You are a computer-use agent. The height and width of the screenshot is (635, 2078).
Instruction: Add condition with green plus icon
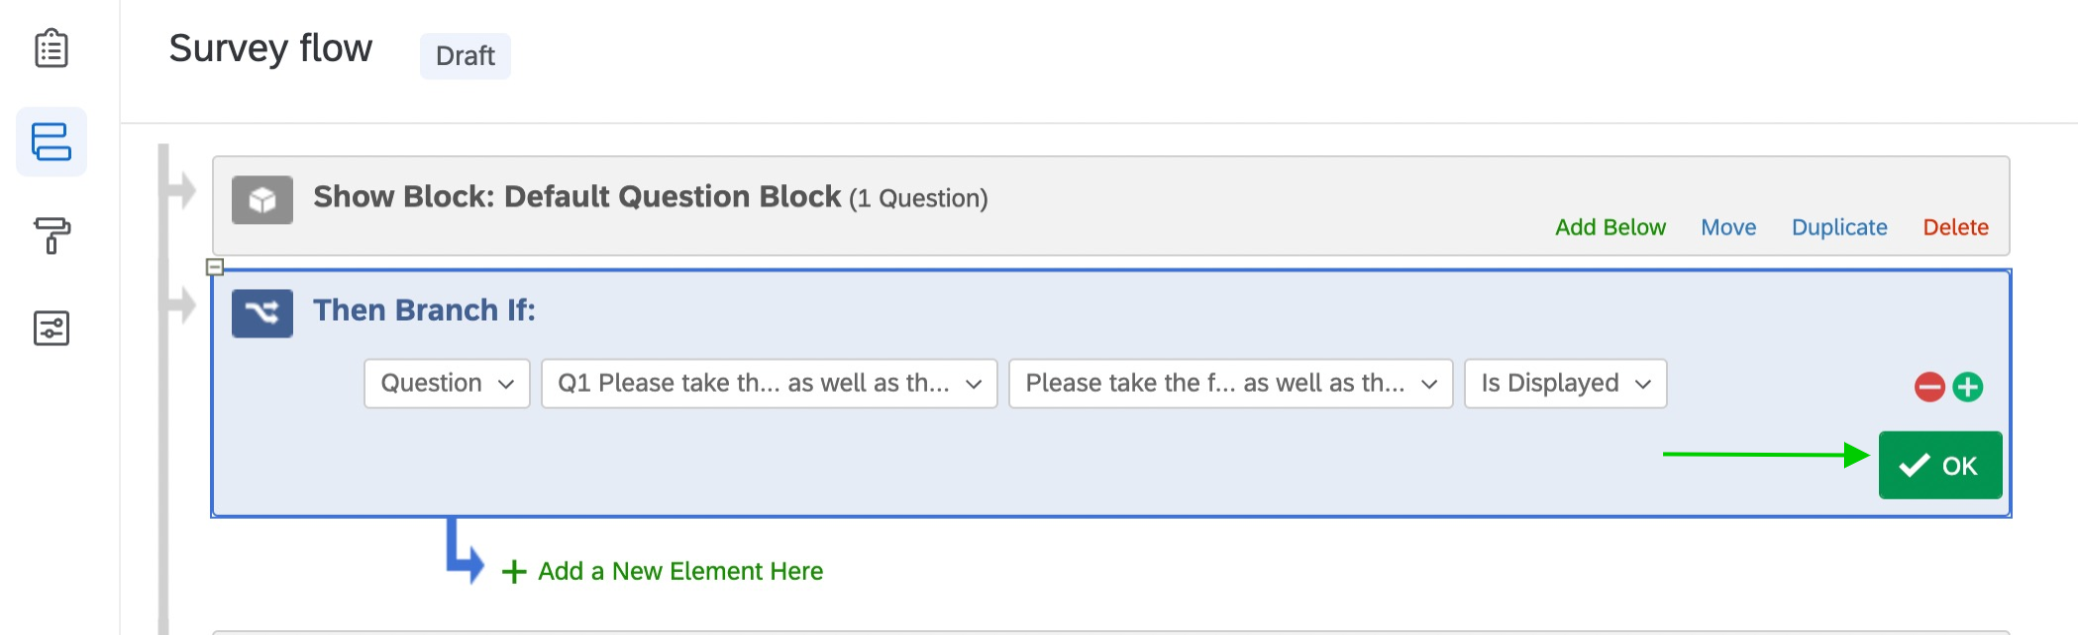pos(1968,387)
